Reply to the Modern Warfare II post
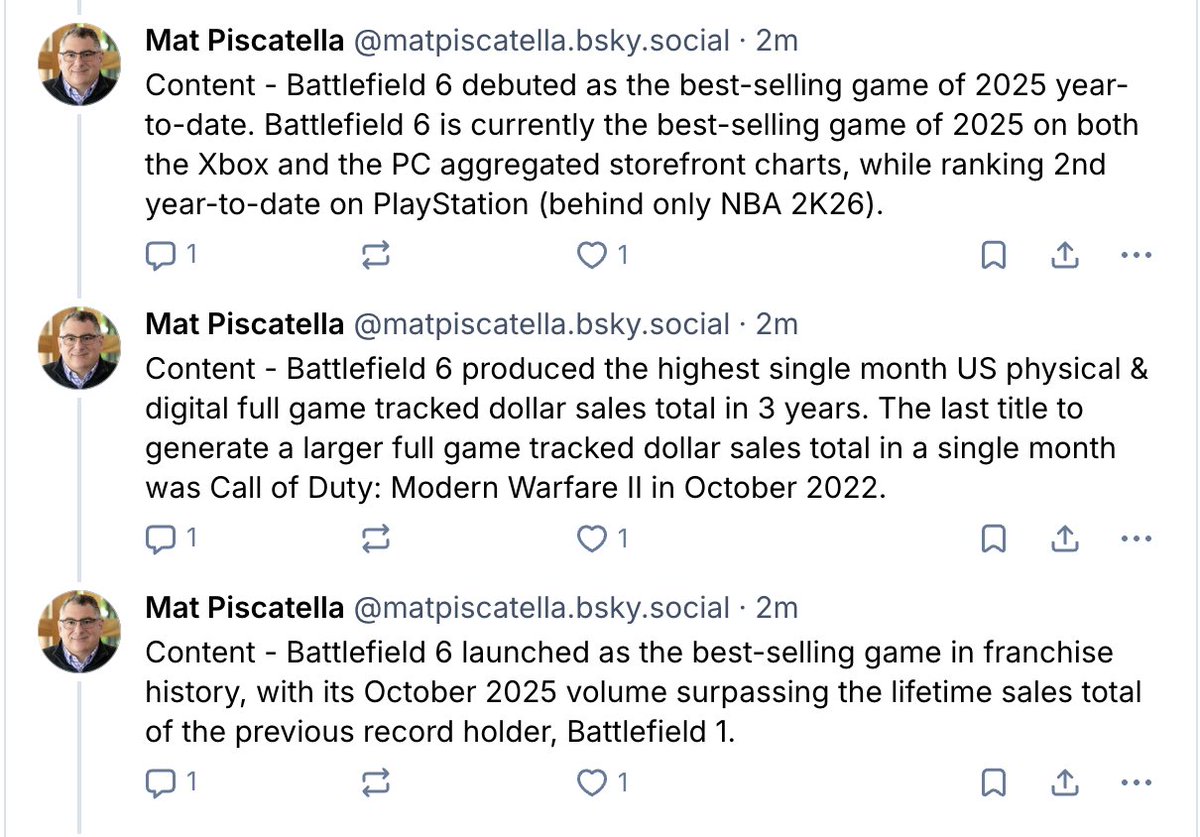 click(x=160, y=540)
